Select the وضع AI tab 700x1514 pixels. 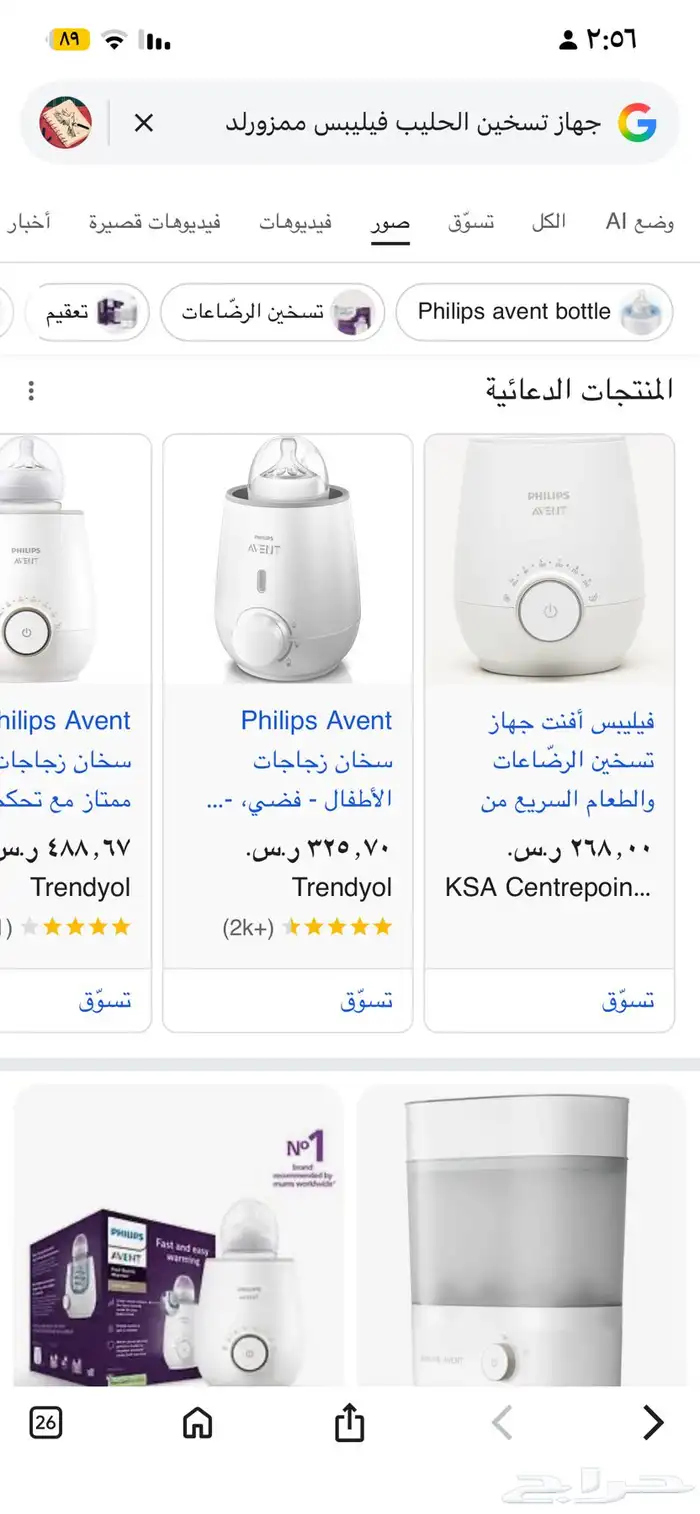(640, 222)
